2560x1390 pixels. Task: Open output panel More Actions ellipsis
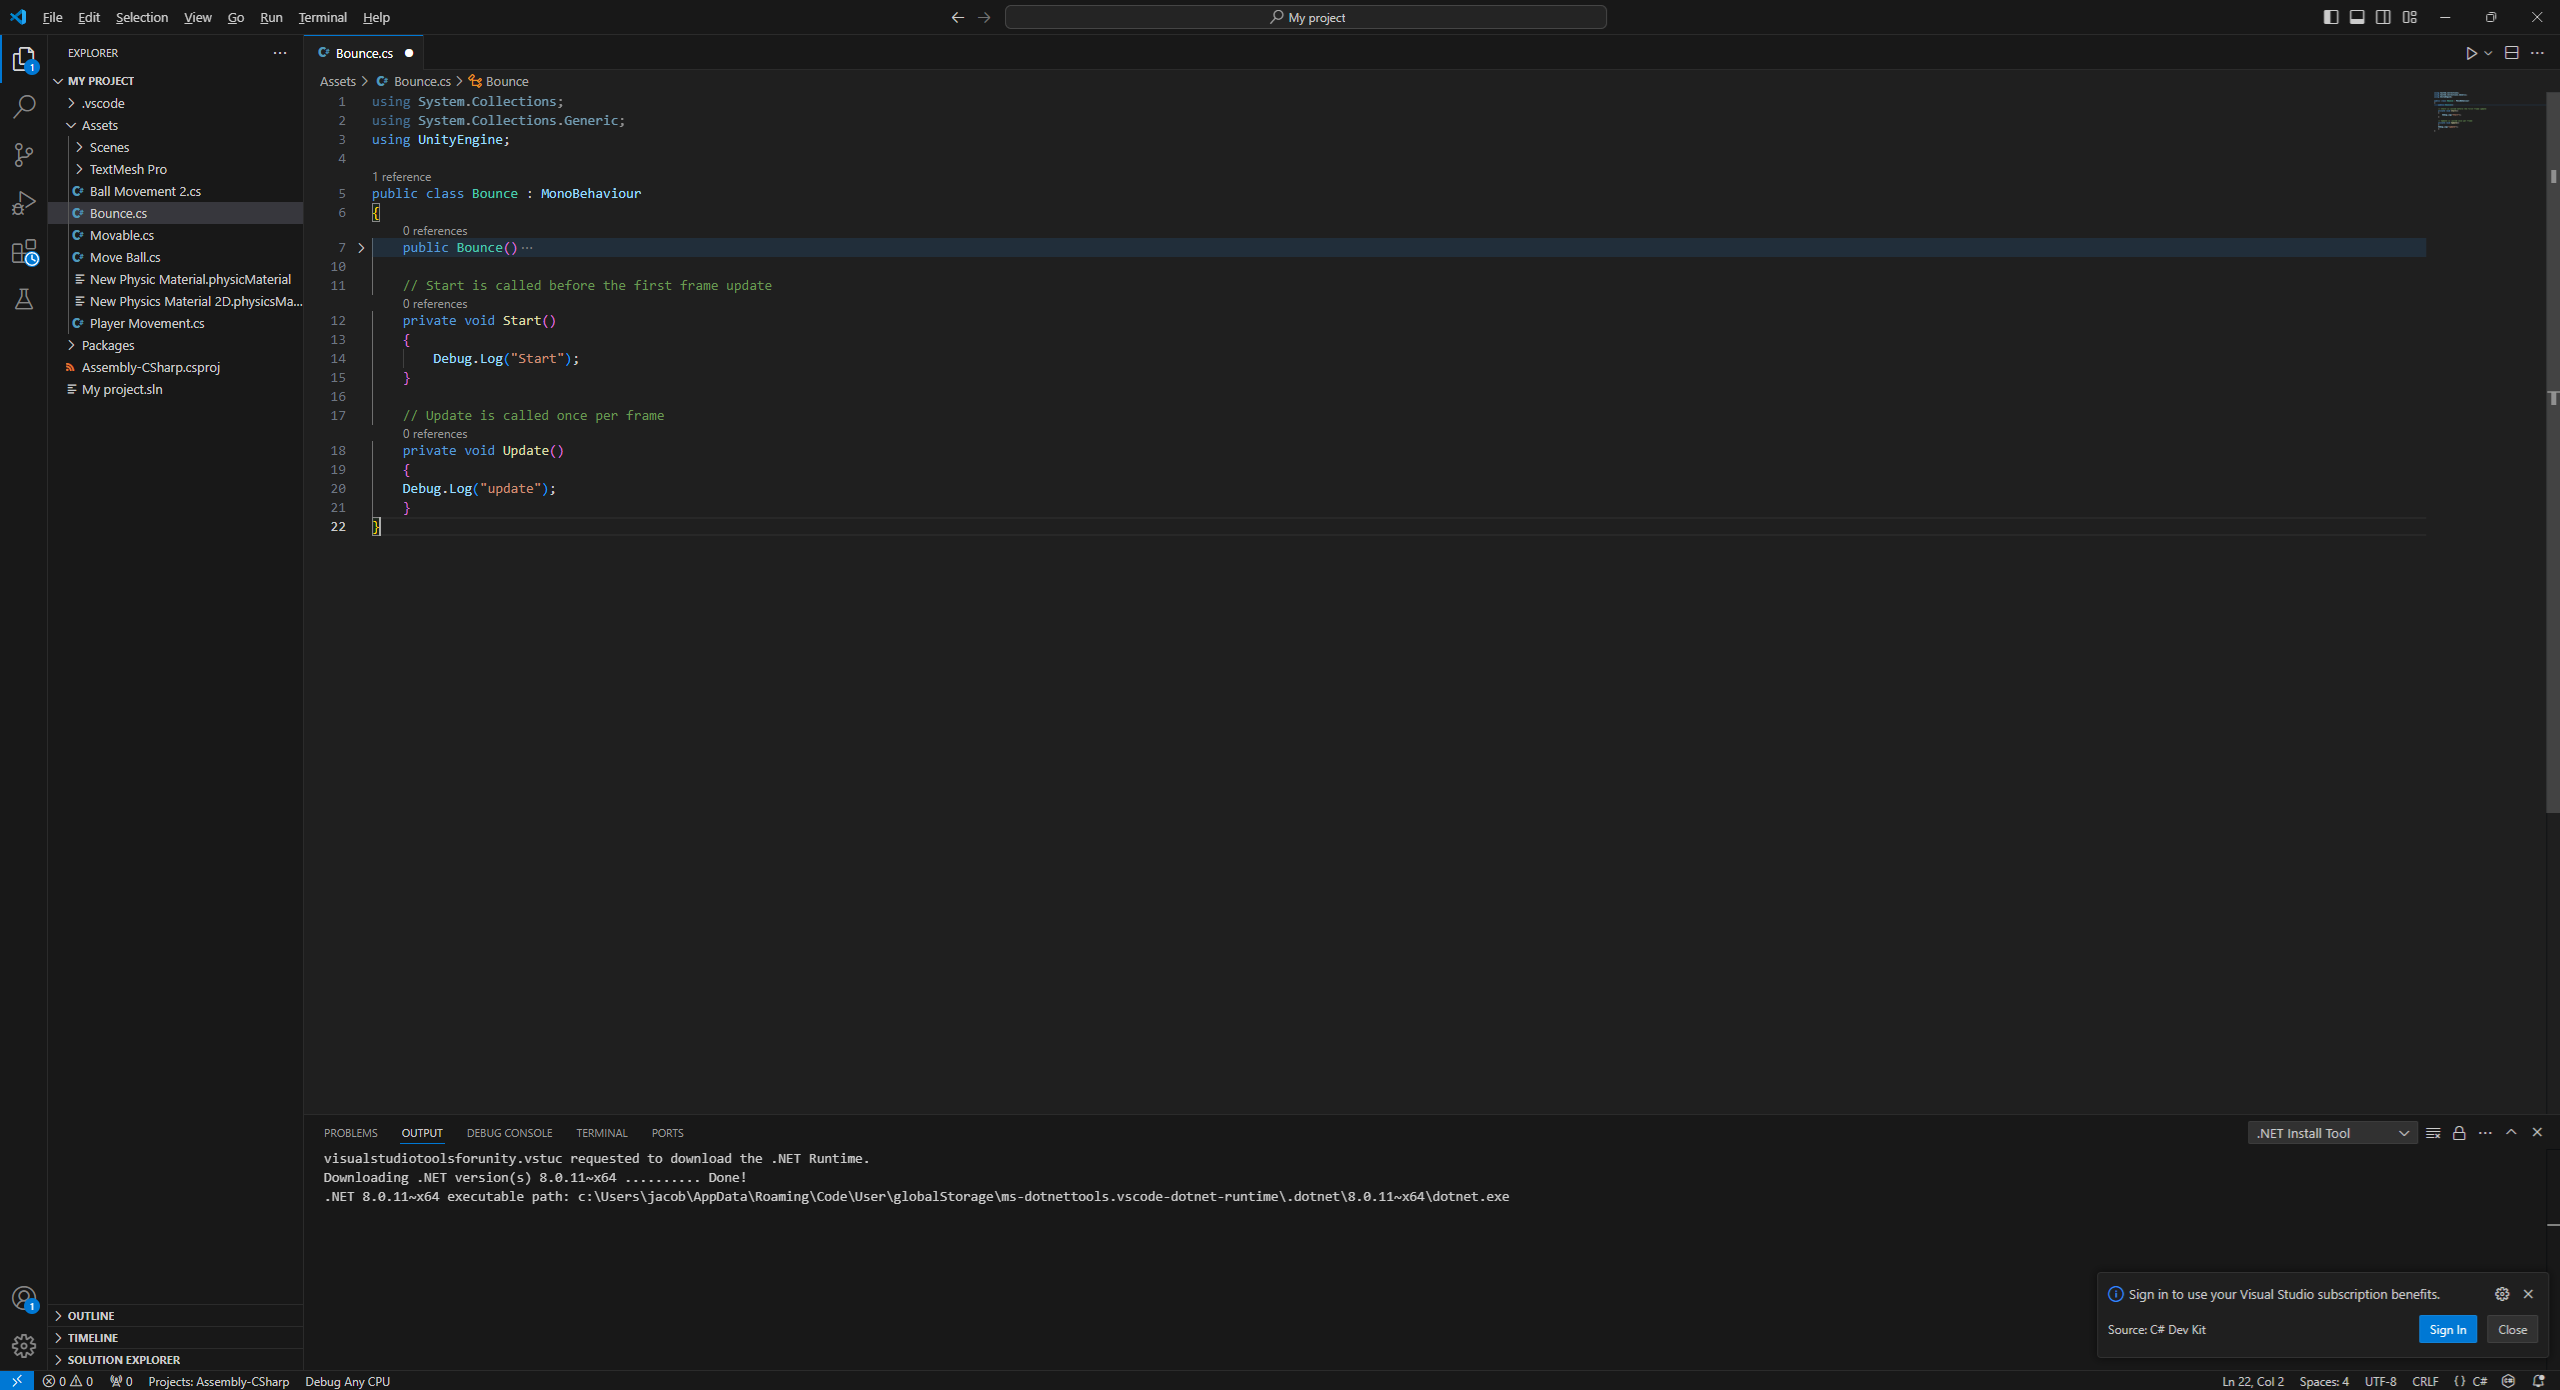pos(2485,1133)
